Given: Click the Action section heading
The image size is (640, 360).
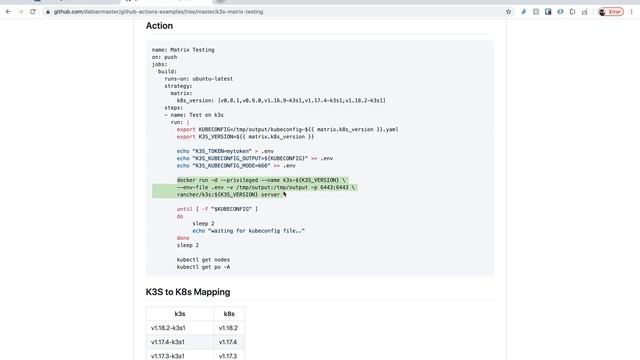Looking at the screenshot, I should [159, 26].
